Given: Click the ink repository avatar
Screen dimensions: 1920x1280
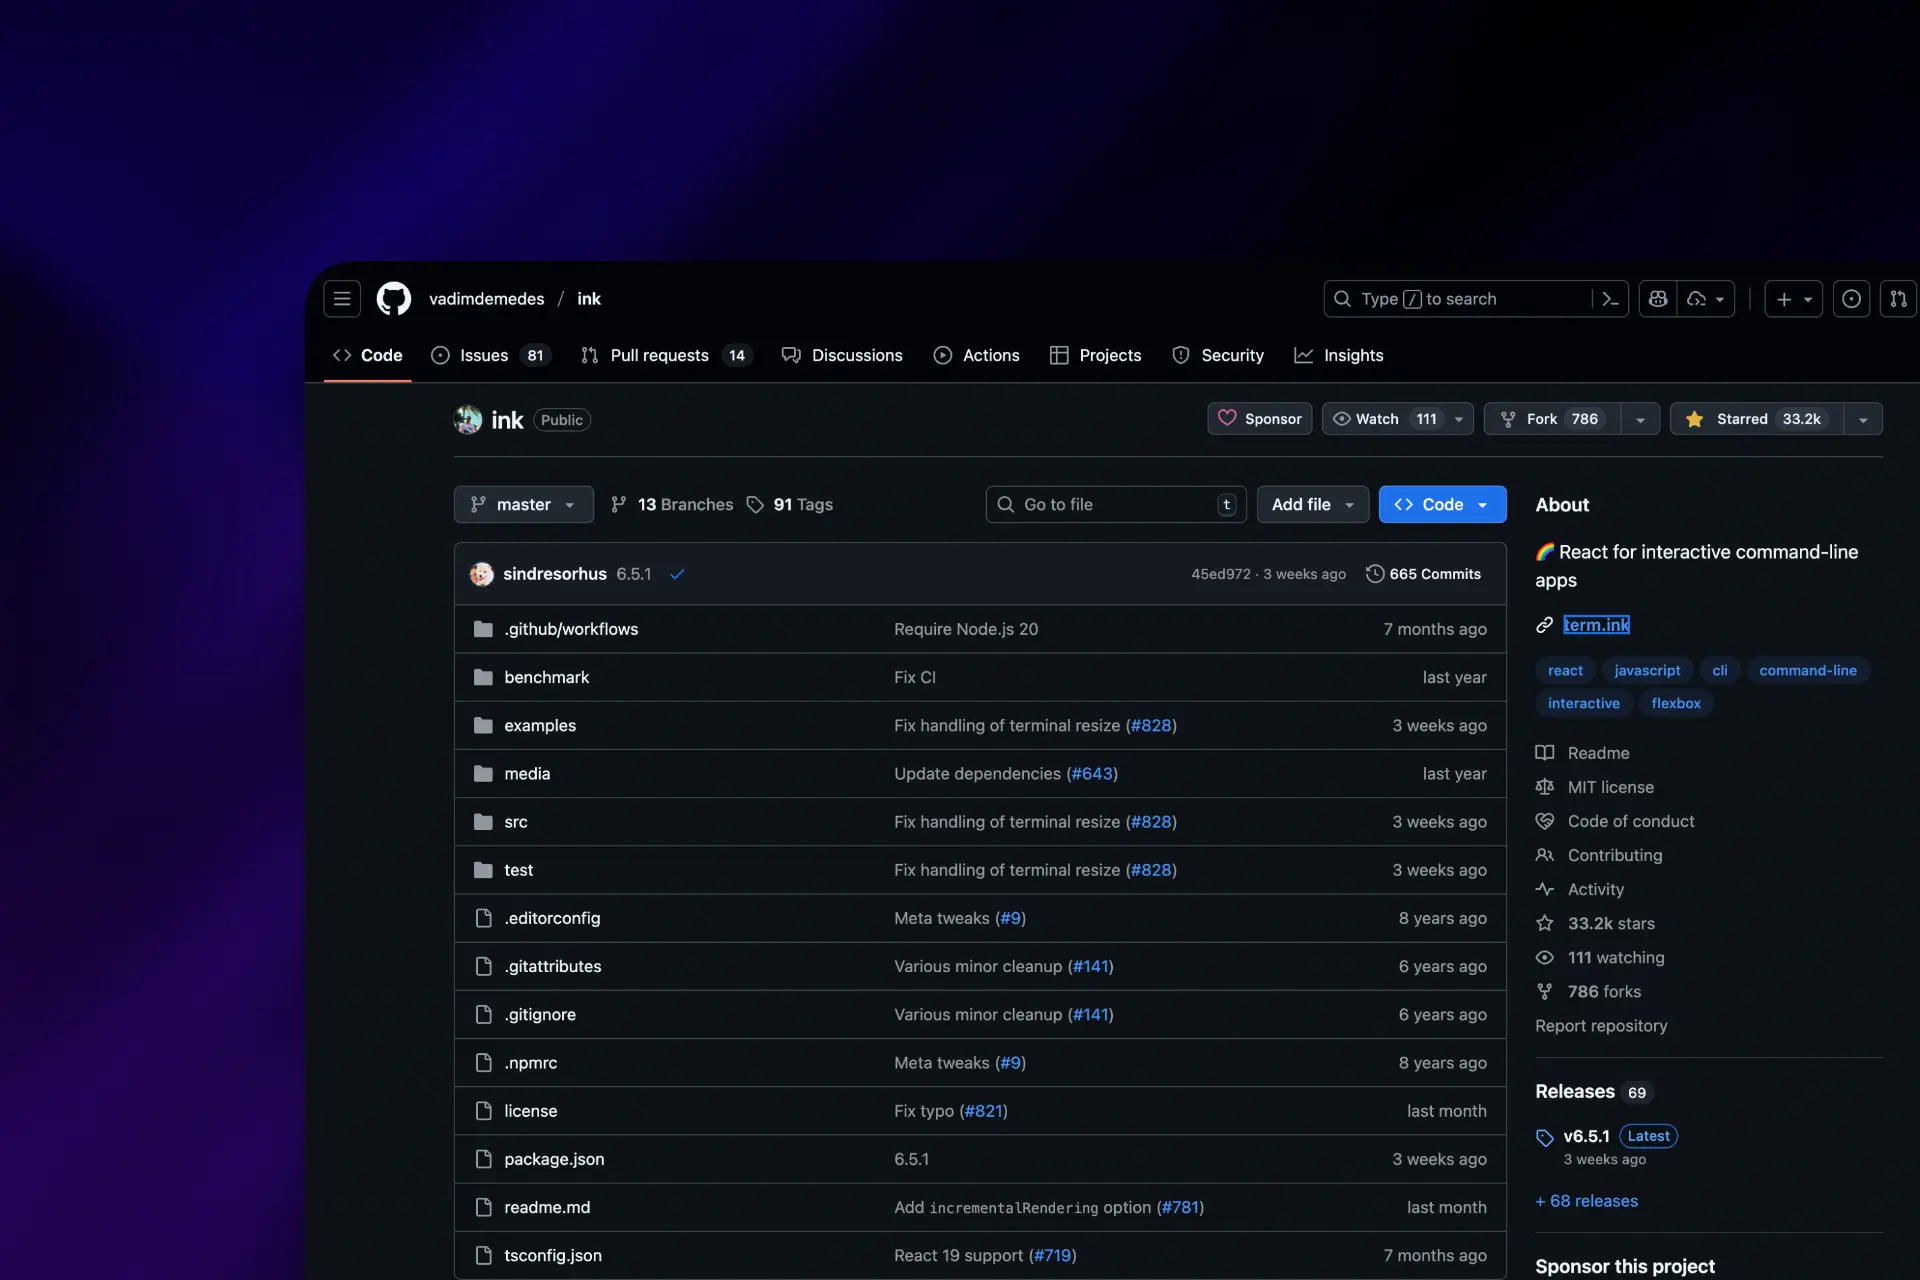Looking at the screenshot, I should 468,420.
